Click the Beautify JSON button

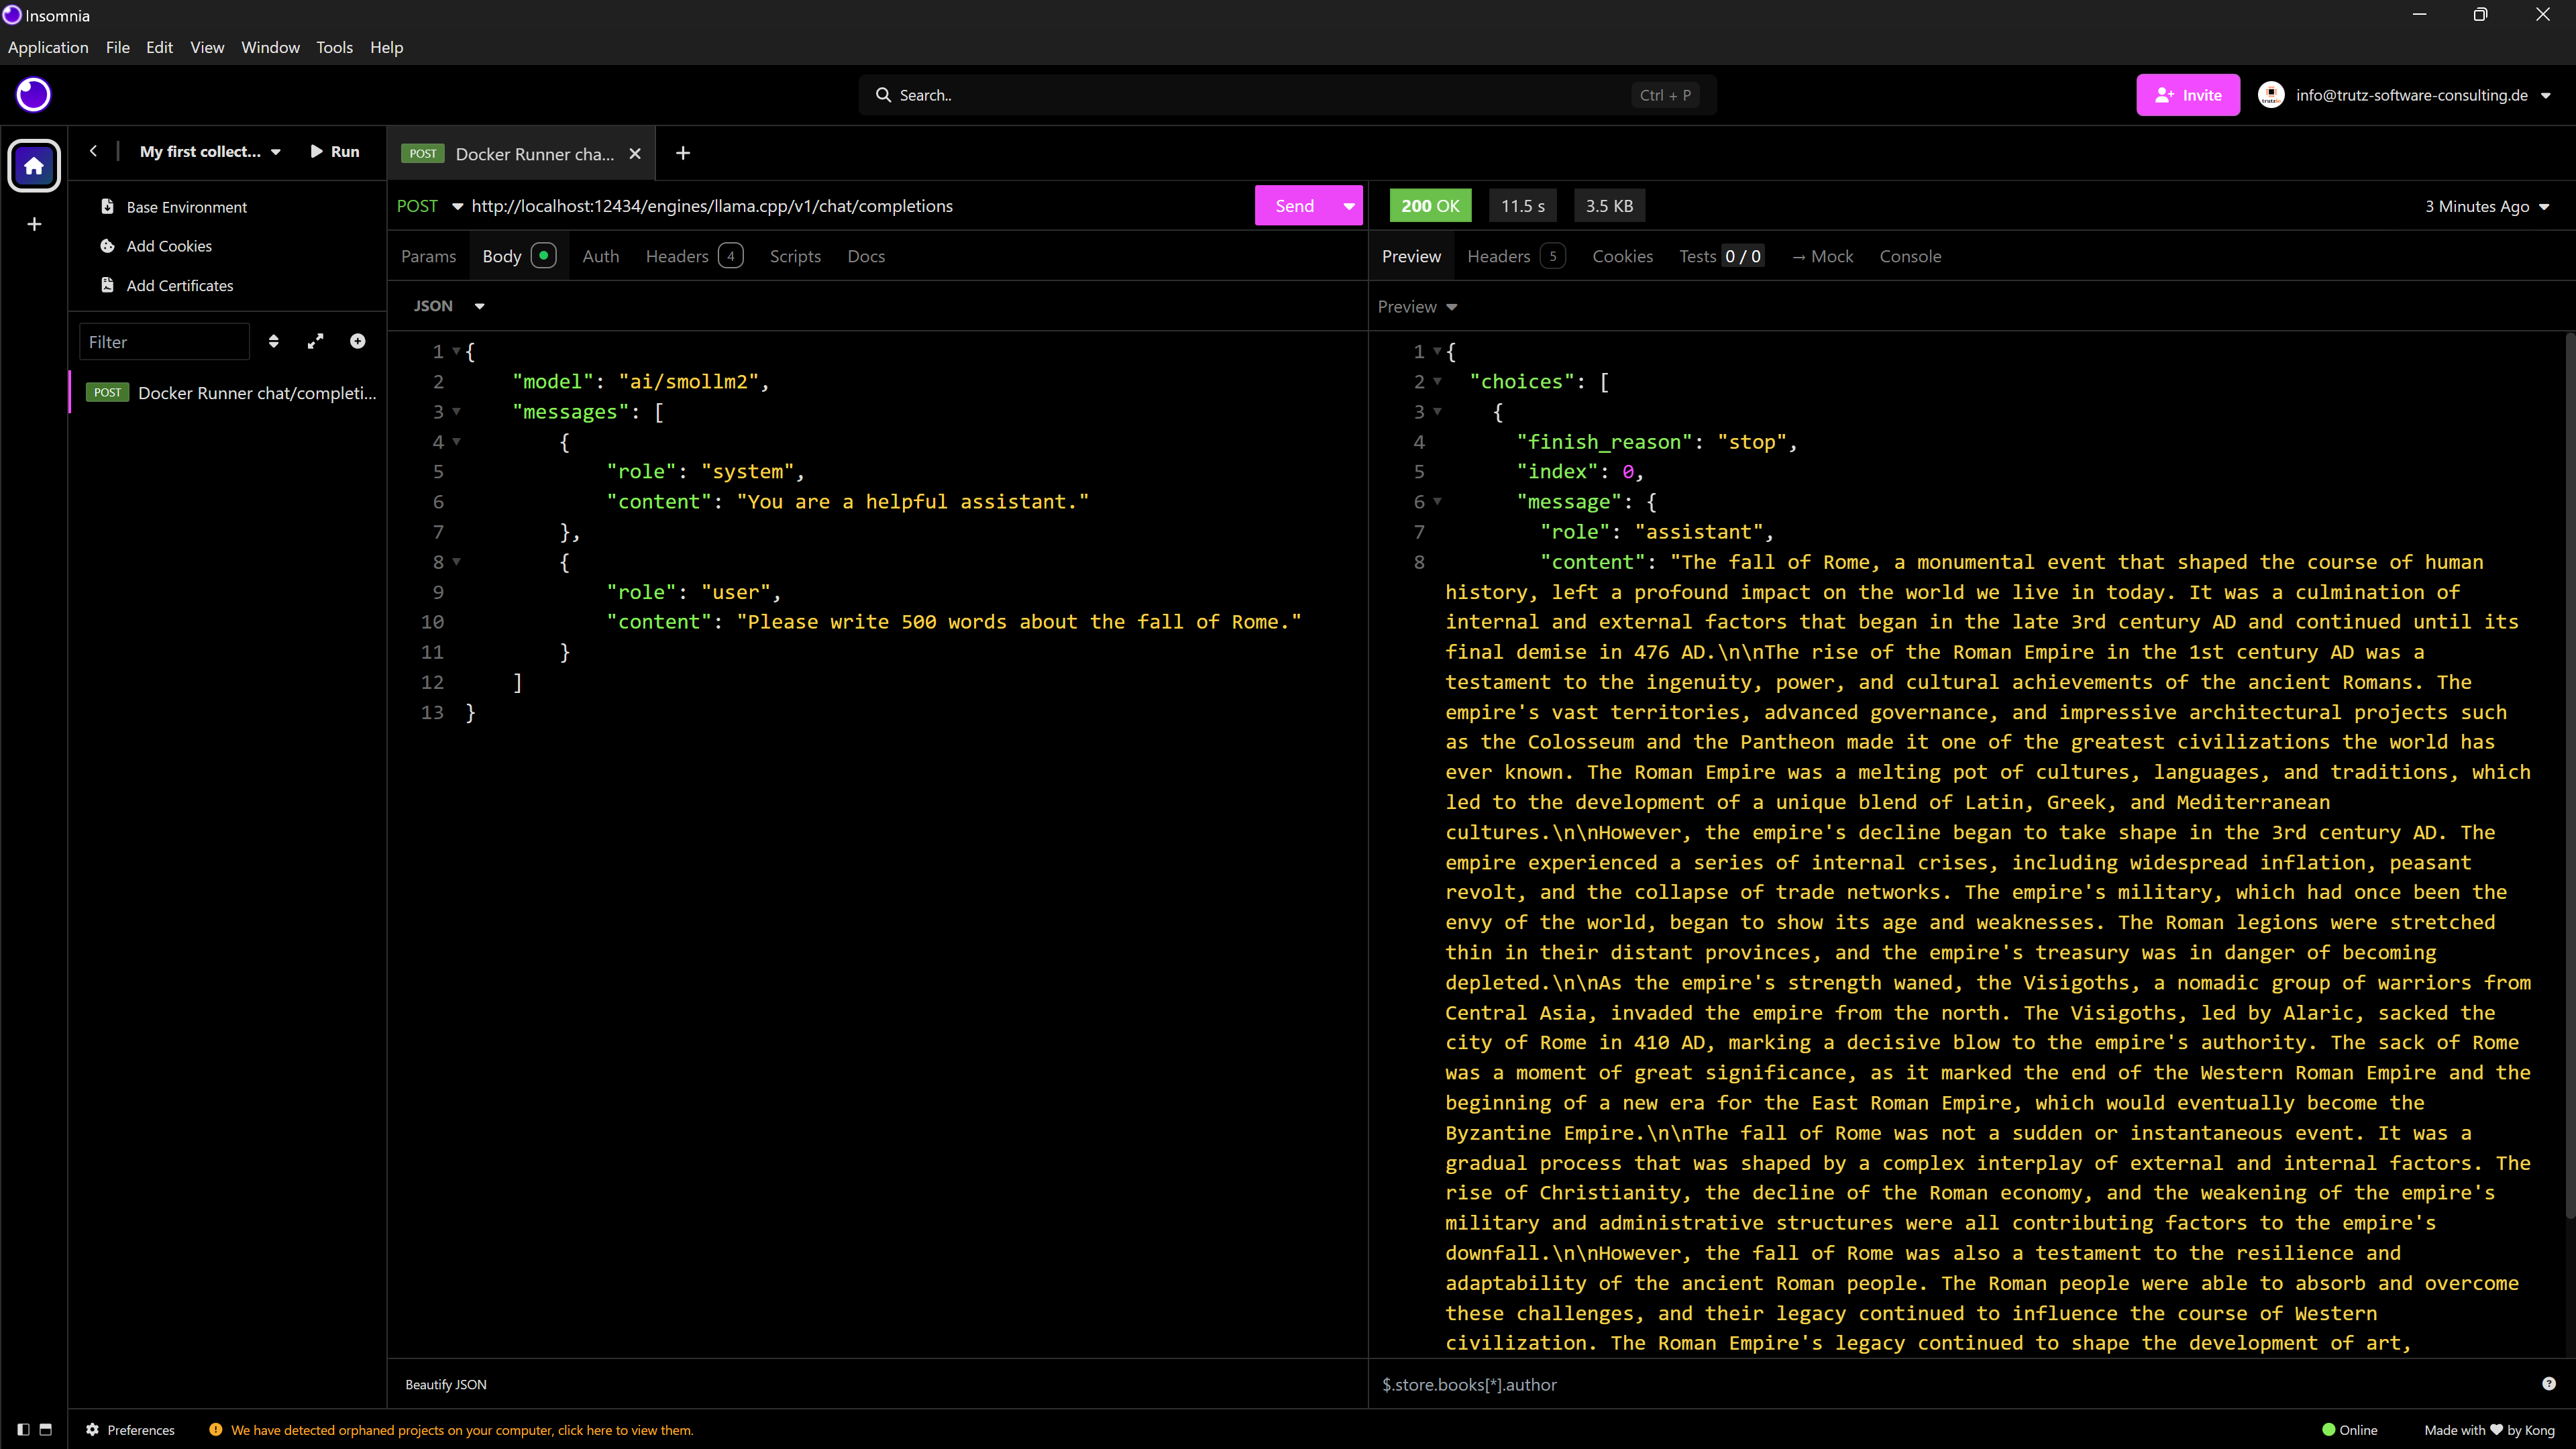coord(446,1384)
